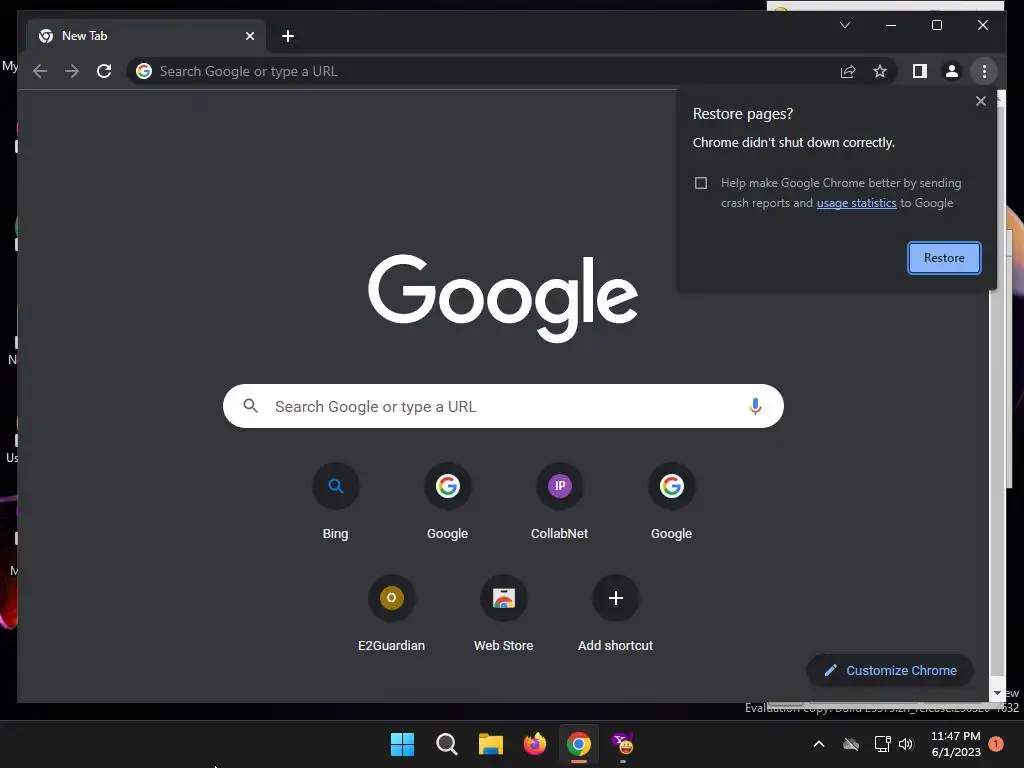Open the CollabNet shortcut
The image size is (1024, 768).
coord(560,501)
